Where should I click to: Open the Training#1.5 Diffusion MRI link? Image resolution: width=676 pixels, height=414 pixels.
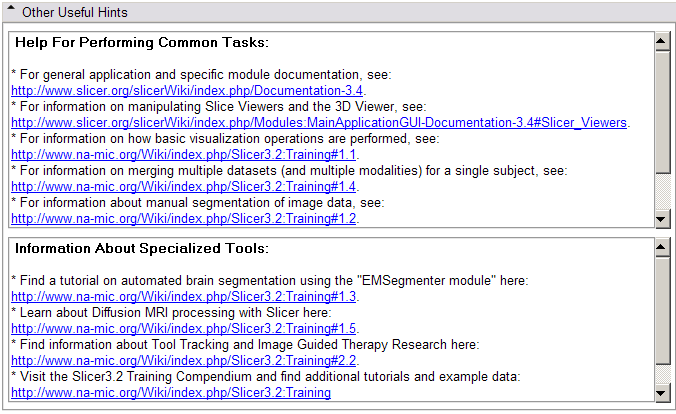(184, 329)
